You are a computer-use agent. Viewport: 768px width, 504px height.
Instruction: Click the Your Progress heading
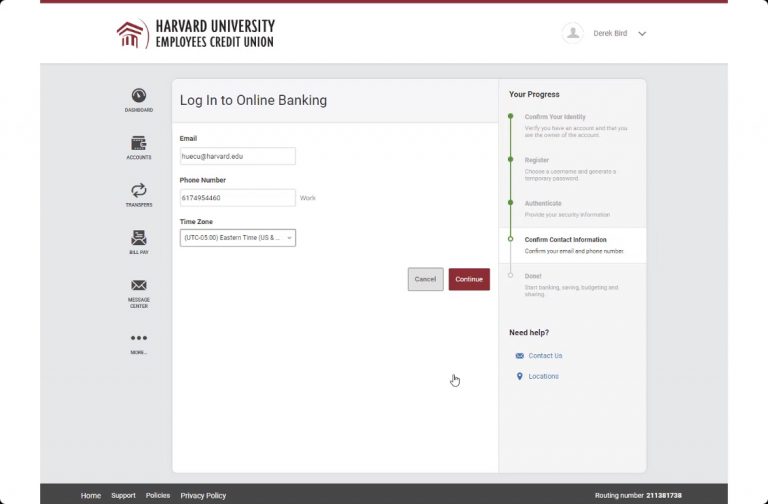click(534, 94)
